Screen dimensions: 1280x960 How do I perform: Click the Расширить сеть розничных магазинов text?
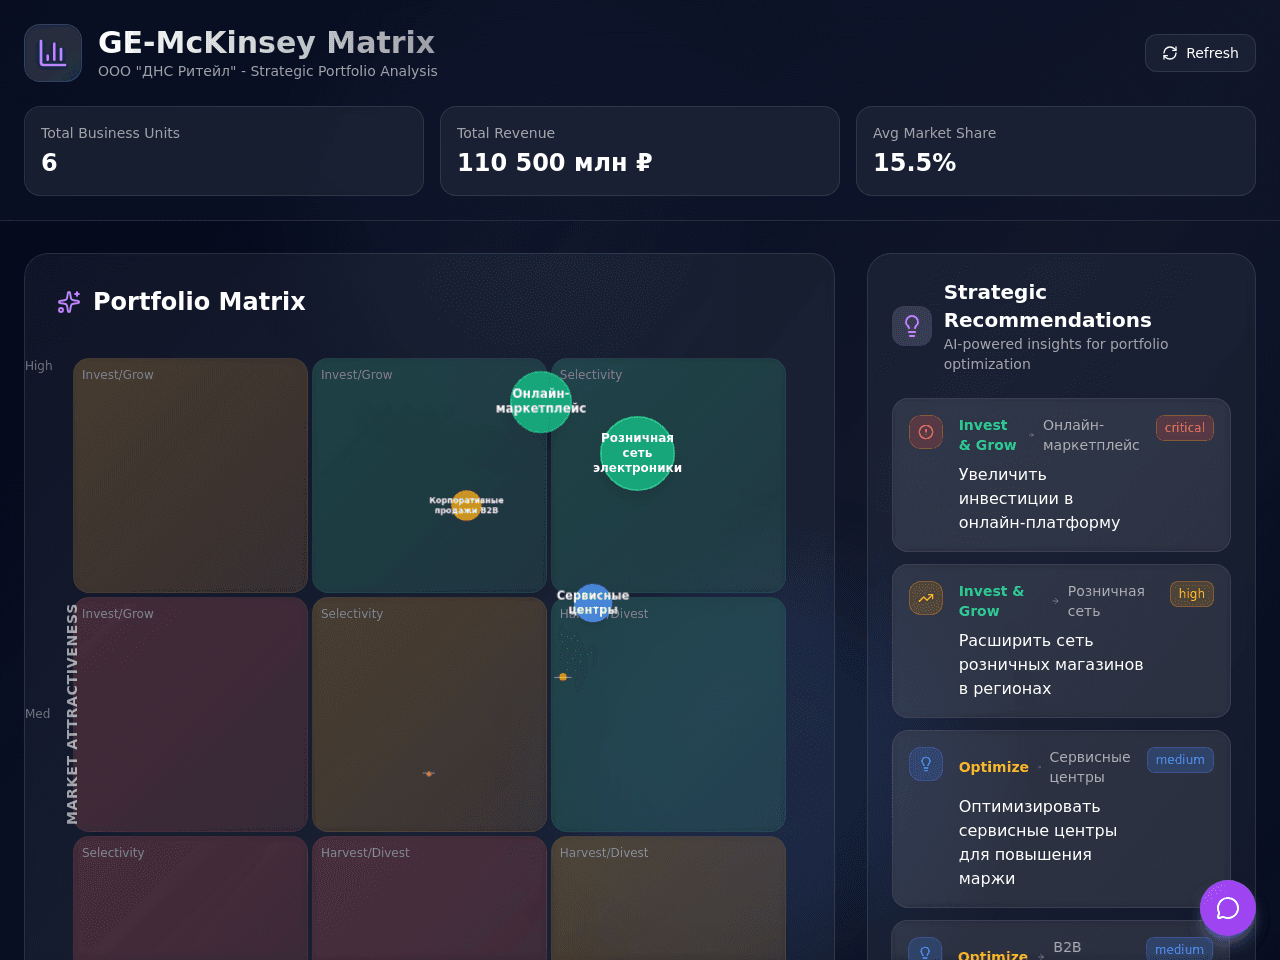[x=1051, y=665]
